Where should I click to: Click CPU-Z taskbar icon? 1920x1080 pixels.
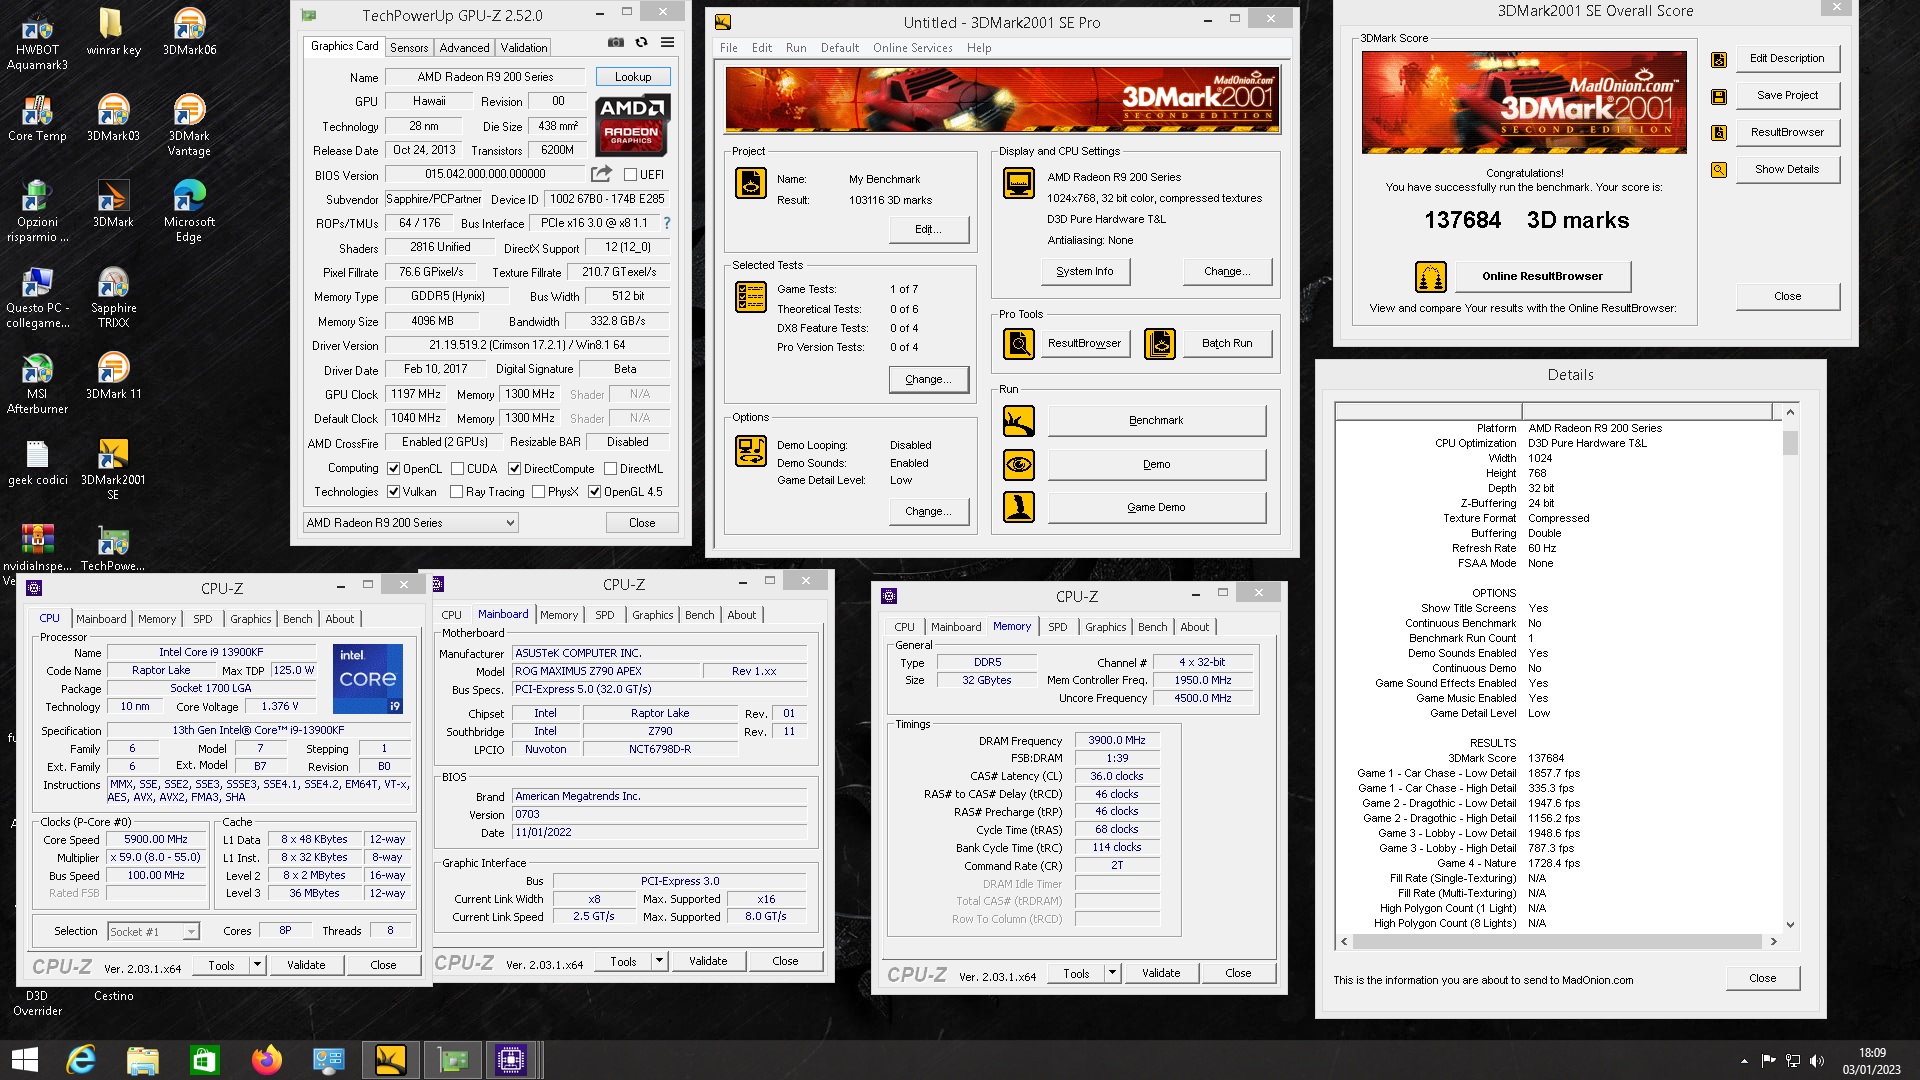coord(510,1060)
